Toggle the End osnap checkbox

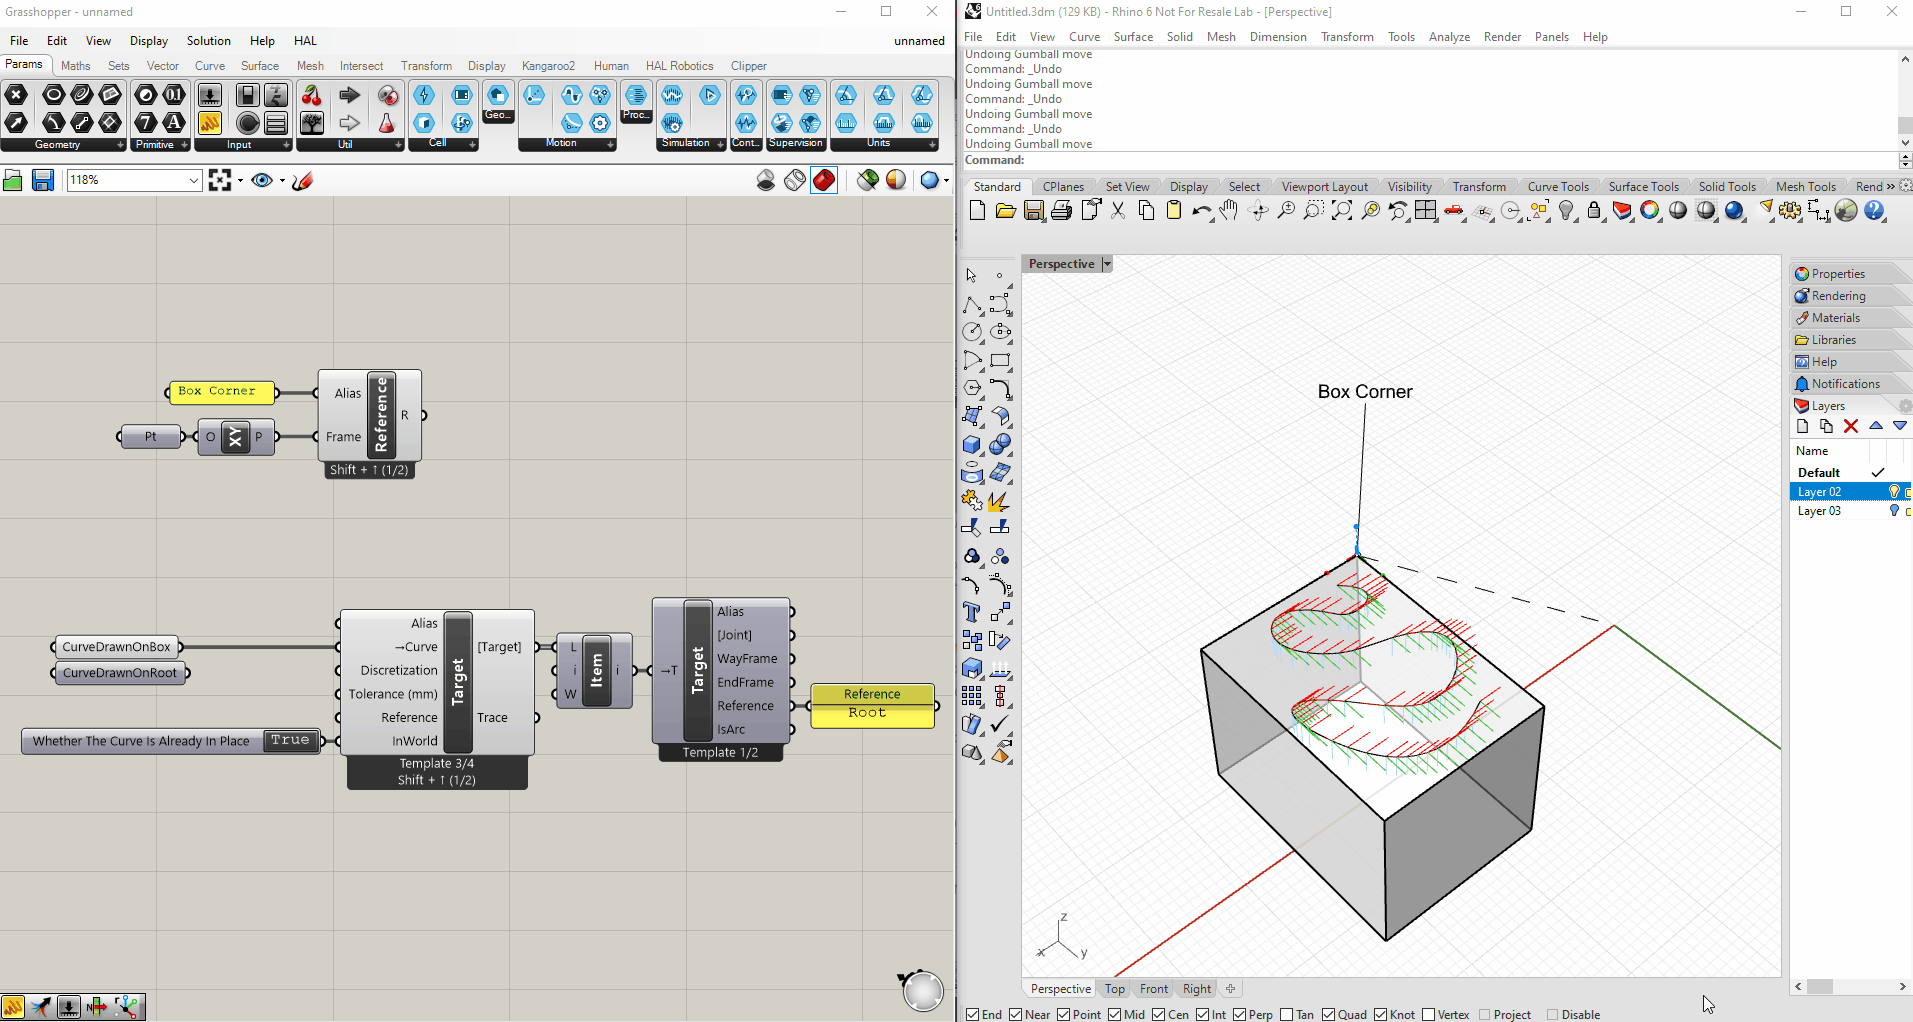(973, 1015)
